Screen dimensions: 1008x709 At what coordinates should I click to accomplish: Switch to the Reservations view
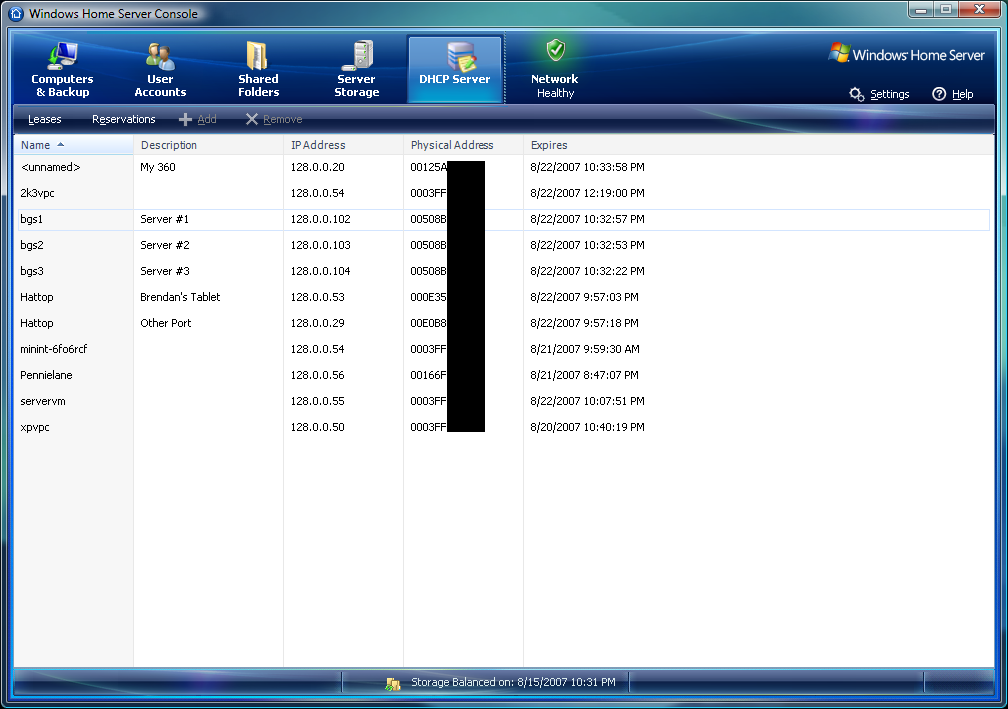click(x=123, y=120)
